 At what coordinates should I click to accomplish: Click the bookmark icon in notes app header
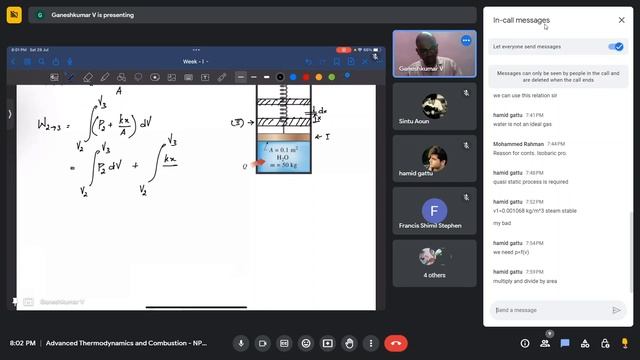pos(337,62)
